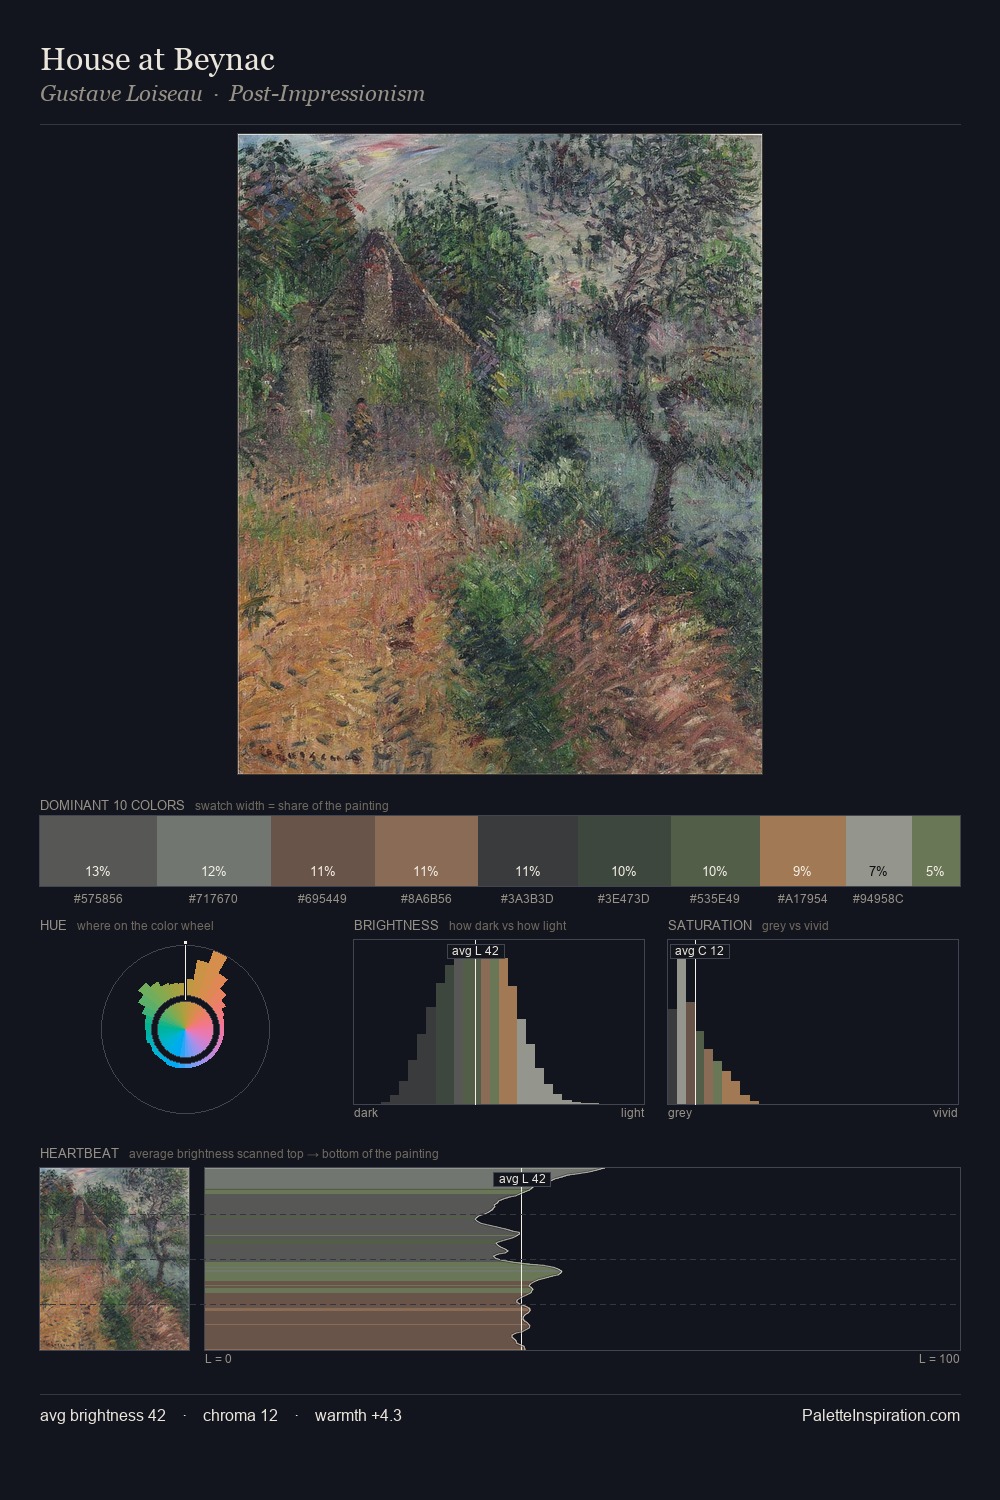Click the avg L 42 label in brightness histogram
The height and width of the screenshot is (1500, 1000).
click(475, 951)
